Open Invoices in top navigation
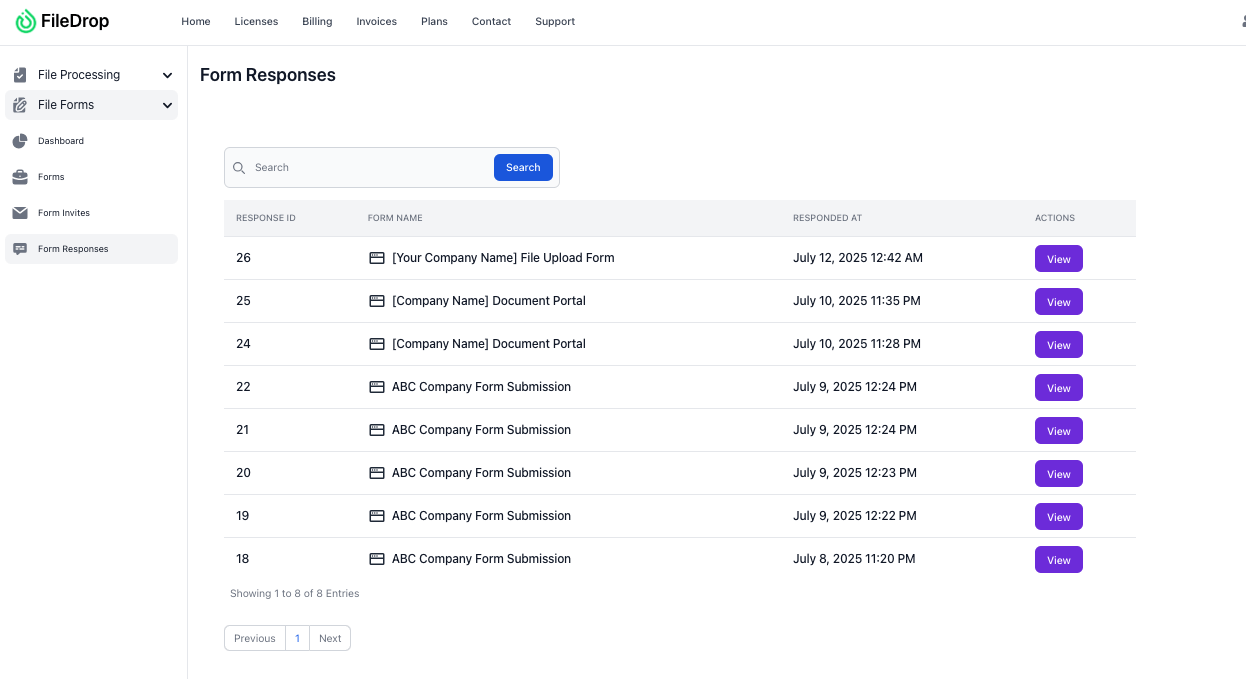Viewport: 1246px width, 679px height. click(x=376, y=21)
